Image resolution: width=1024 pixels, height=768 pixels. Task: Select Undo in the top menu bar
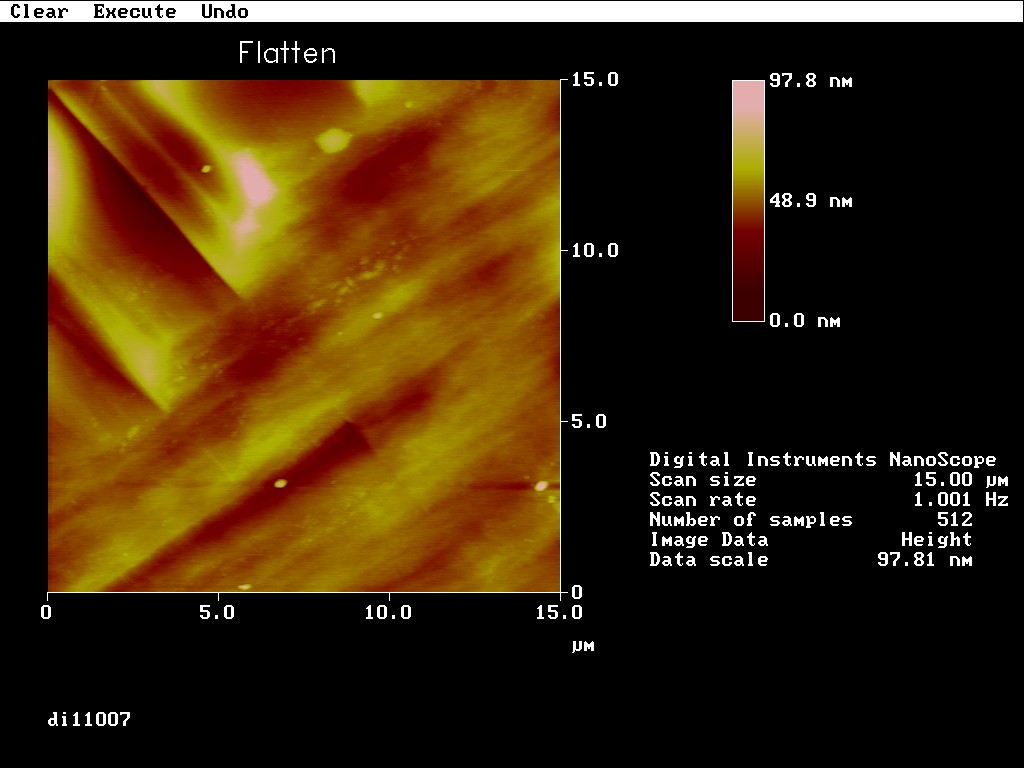(x=224, y=12)
